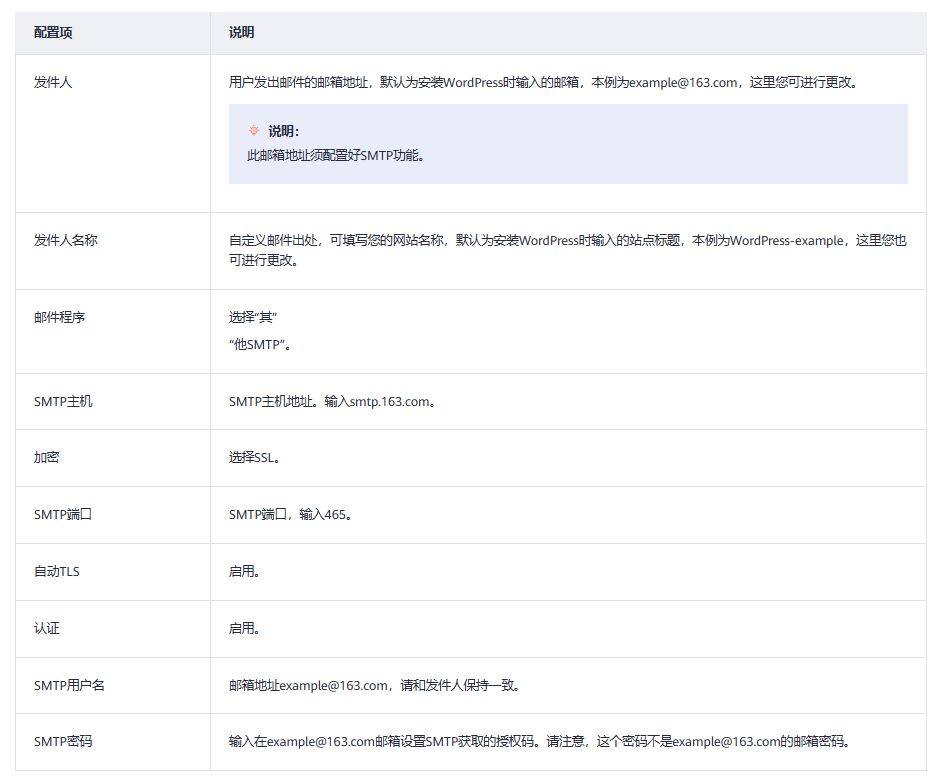Click the text “他SMTP”。
Image resolution: width=941 pixels, height=781 pixels.
[x=260, y=345]
